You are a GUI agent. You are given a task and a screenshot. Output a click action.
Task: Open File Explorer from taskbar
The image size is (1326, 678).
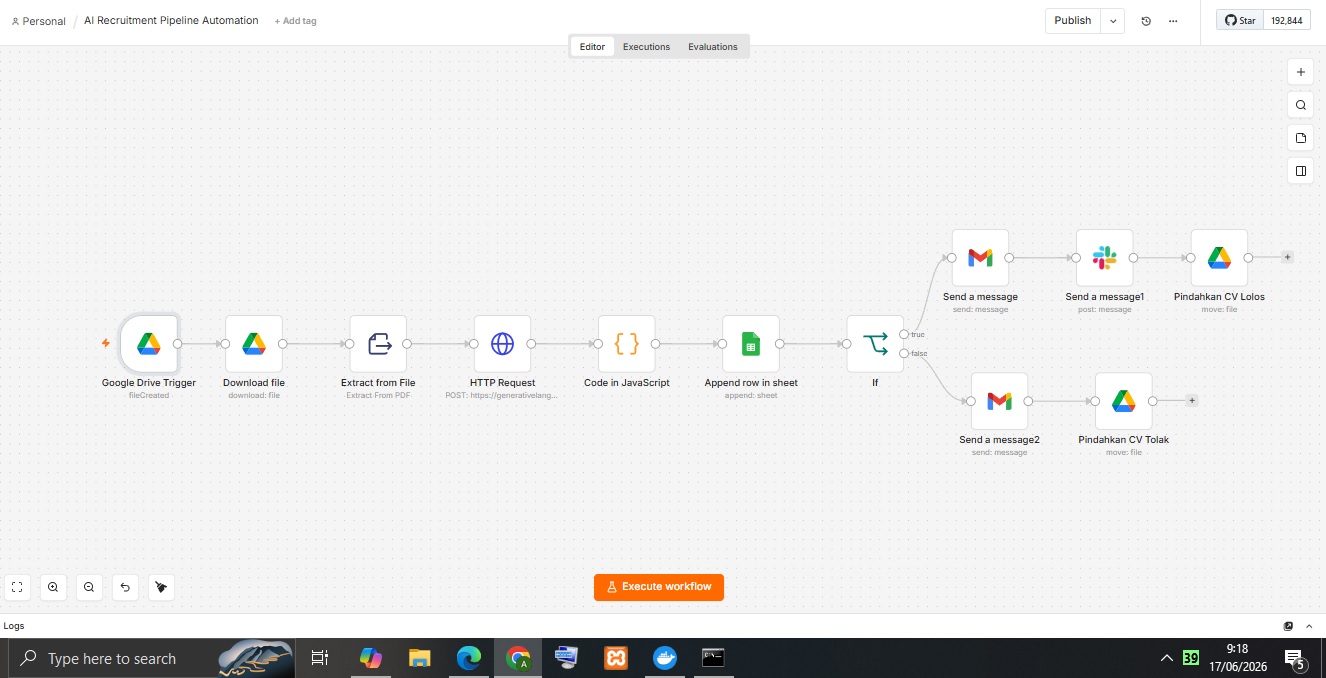pyautogui.click(x=420, y=658)
